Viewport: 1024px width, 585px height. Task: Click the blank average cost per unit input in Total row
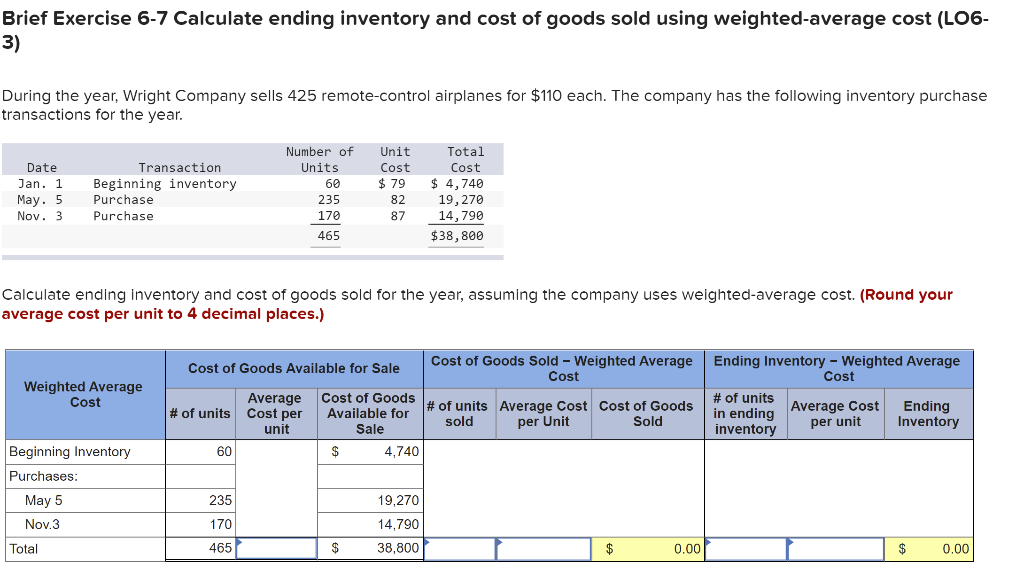coord(276,549)
